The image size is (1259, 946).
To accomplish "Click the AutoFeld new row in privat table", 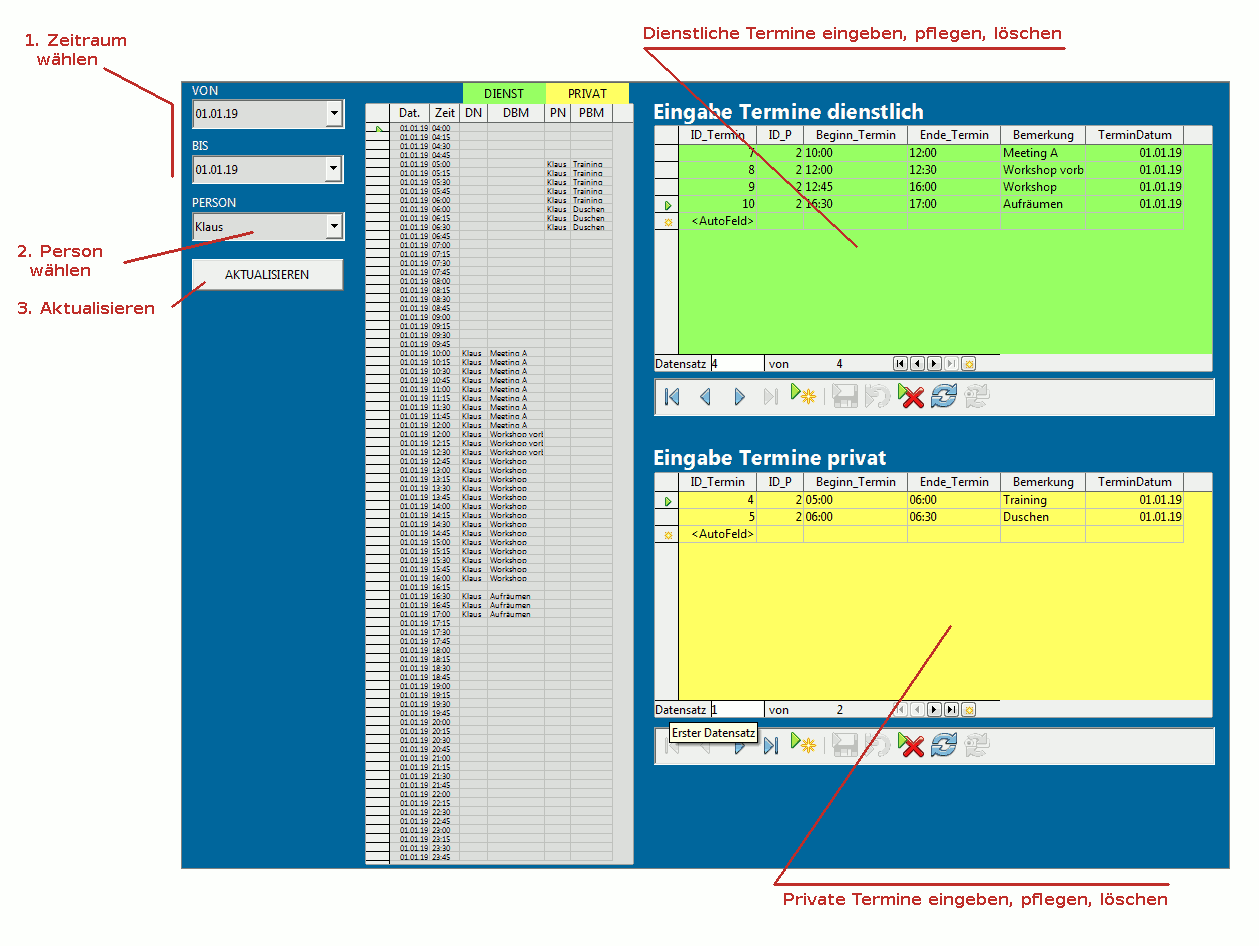I will (722, 534).
